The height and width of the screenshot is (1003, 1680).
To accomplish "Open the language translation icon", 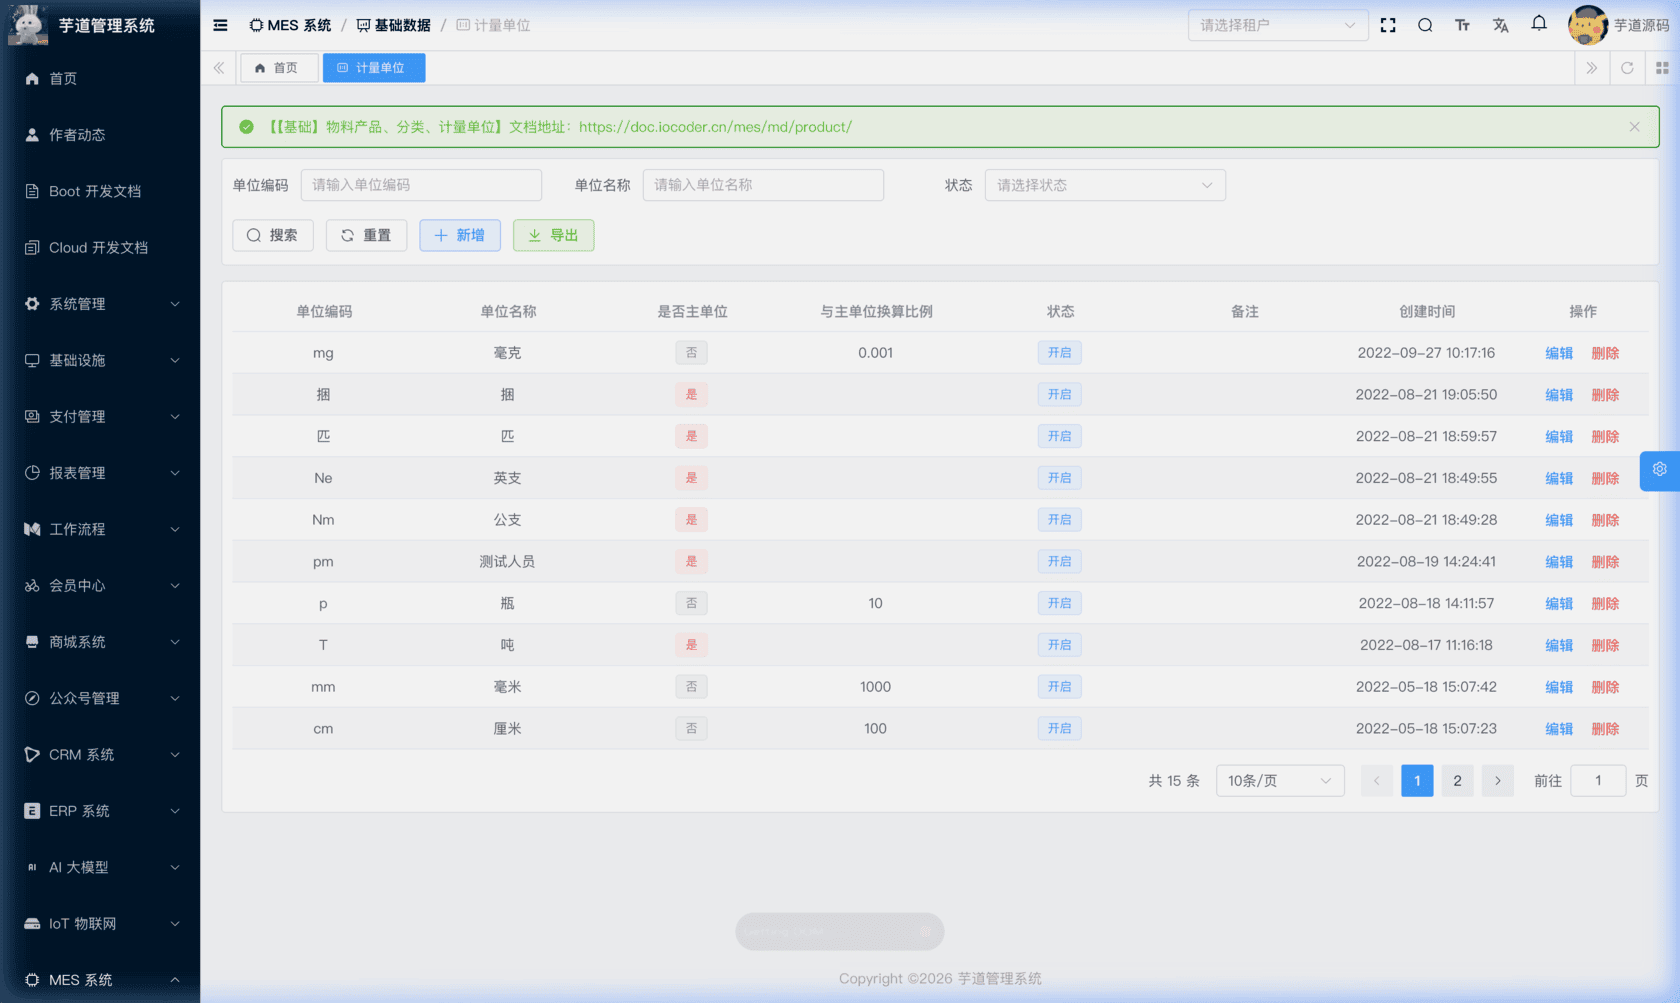I will click(x=1500, y=25).
